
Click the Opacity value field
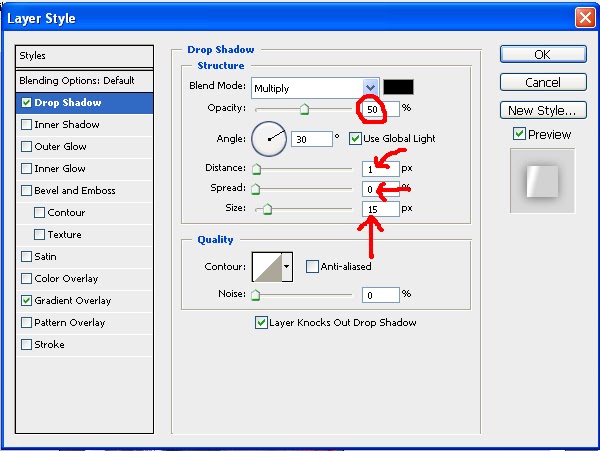click(381, 109)
